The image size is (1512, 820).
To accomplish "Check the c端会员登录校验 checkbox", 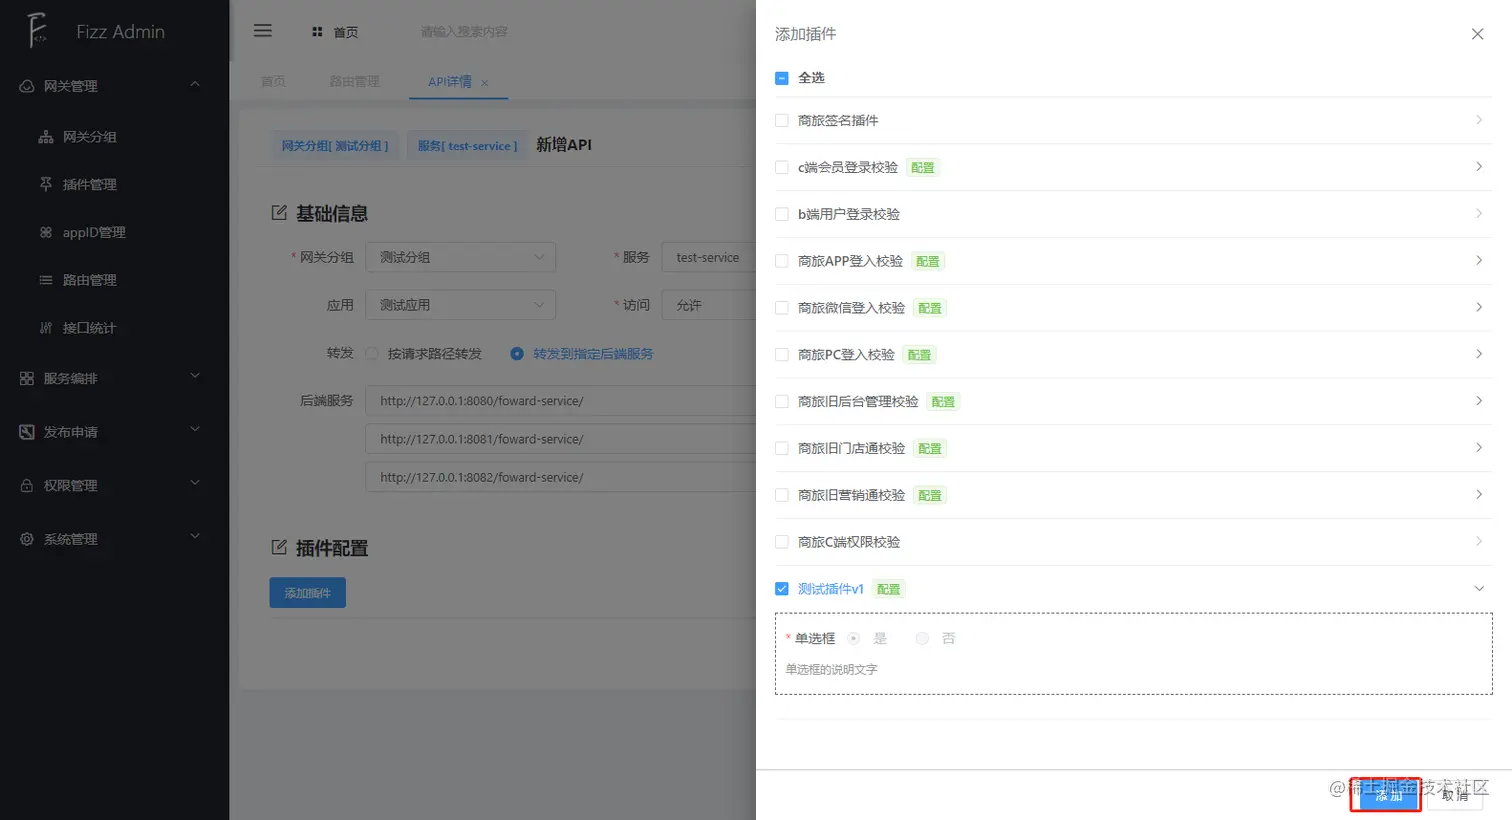I will click(782, 167).
